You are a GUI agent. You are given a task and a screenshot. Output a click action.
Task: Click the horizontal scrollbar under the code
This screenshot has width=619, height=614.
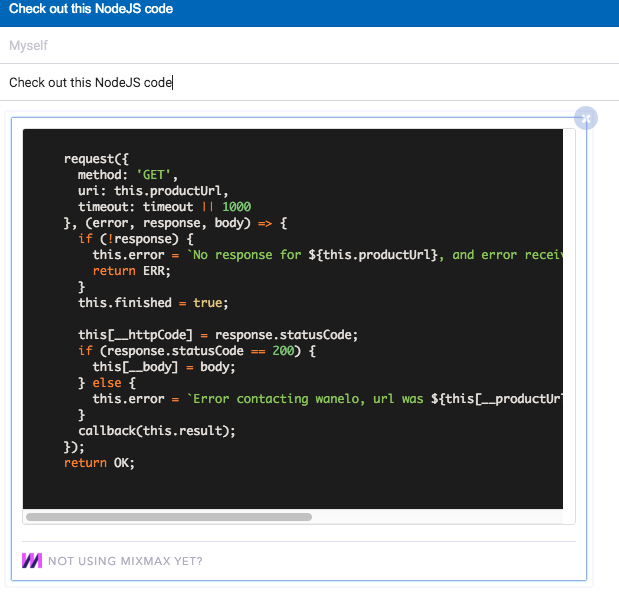click(x=168, y=517)
